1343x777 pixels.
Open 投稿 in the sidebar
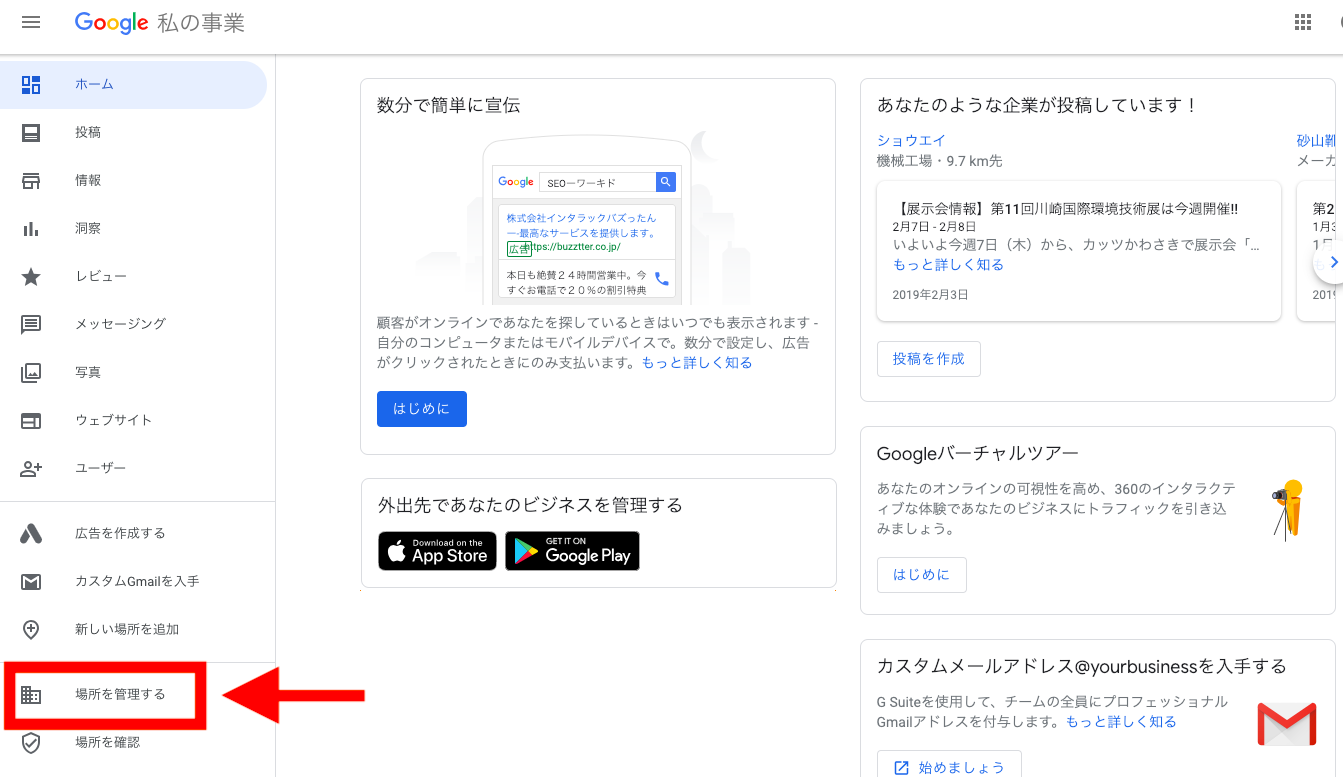coord(134,133)
